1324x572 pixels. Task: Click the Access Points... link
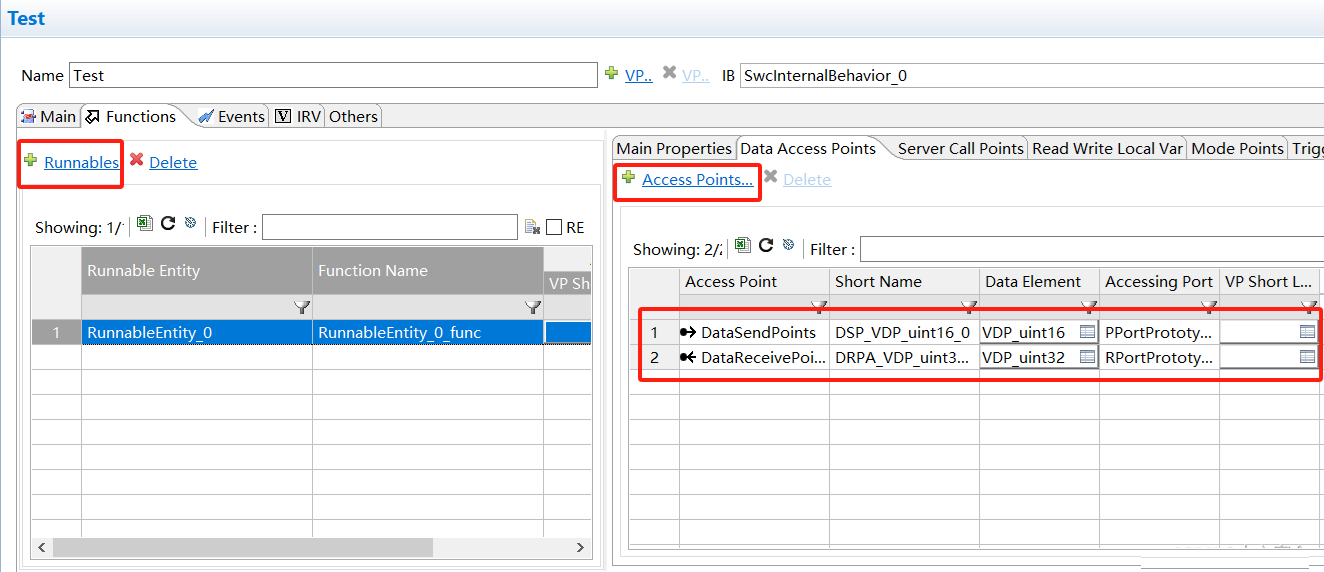click(x=697, y=180)
